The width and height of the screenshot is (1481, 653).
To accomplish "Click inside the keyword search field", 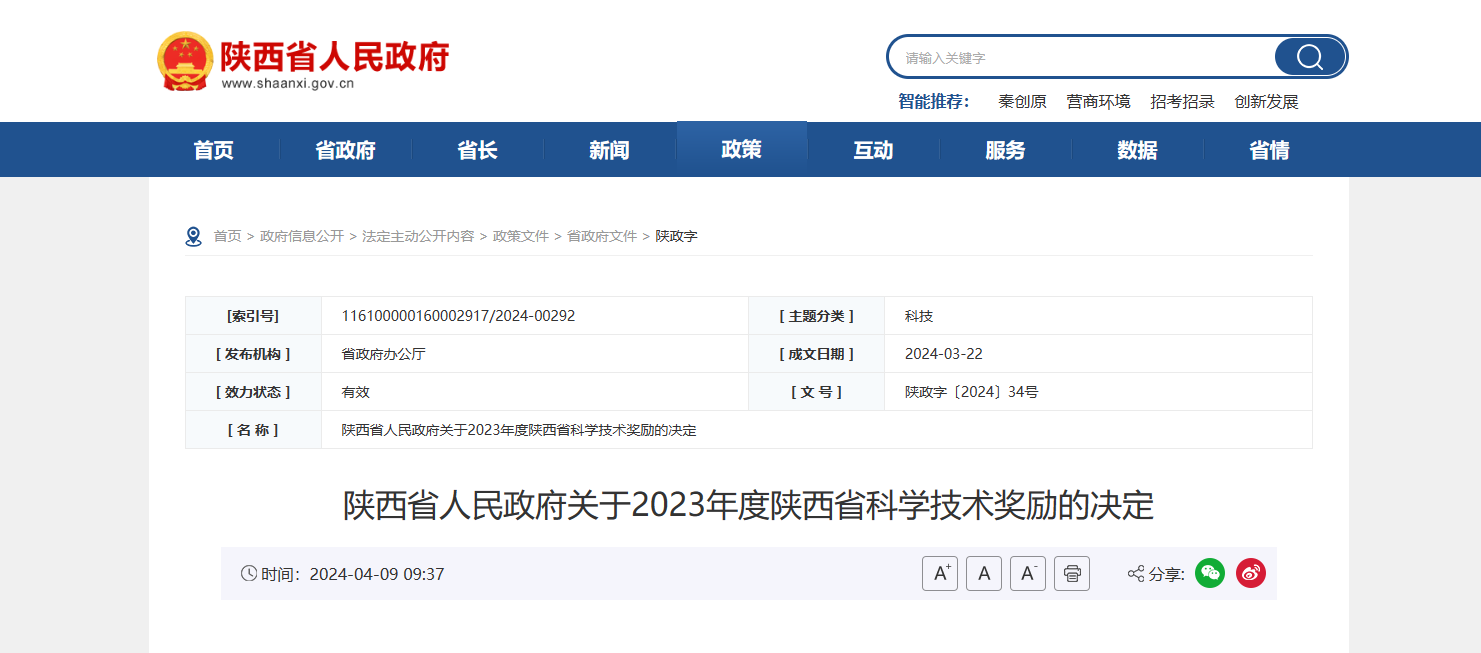I will (1080, 58).
